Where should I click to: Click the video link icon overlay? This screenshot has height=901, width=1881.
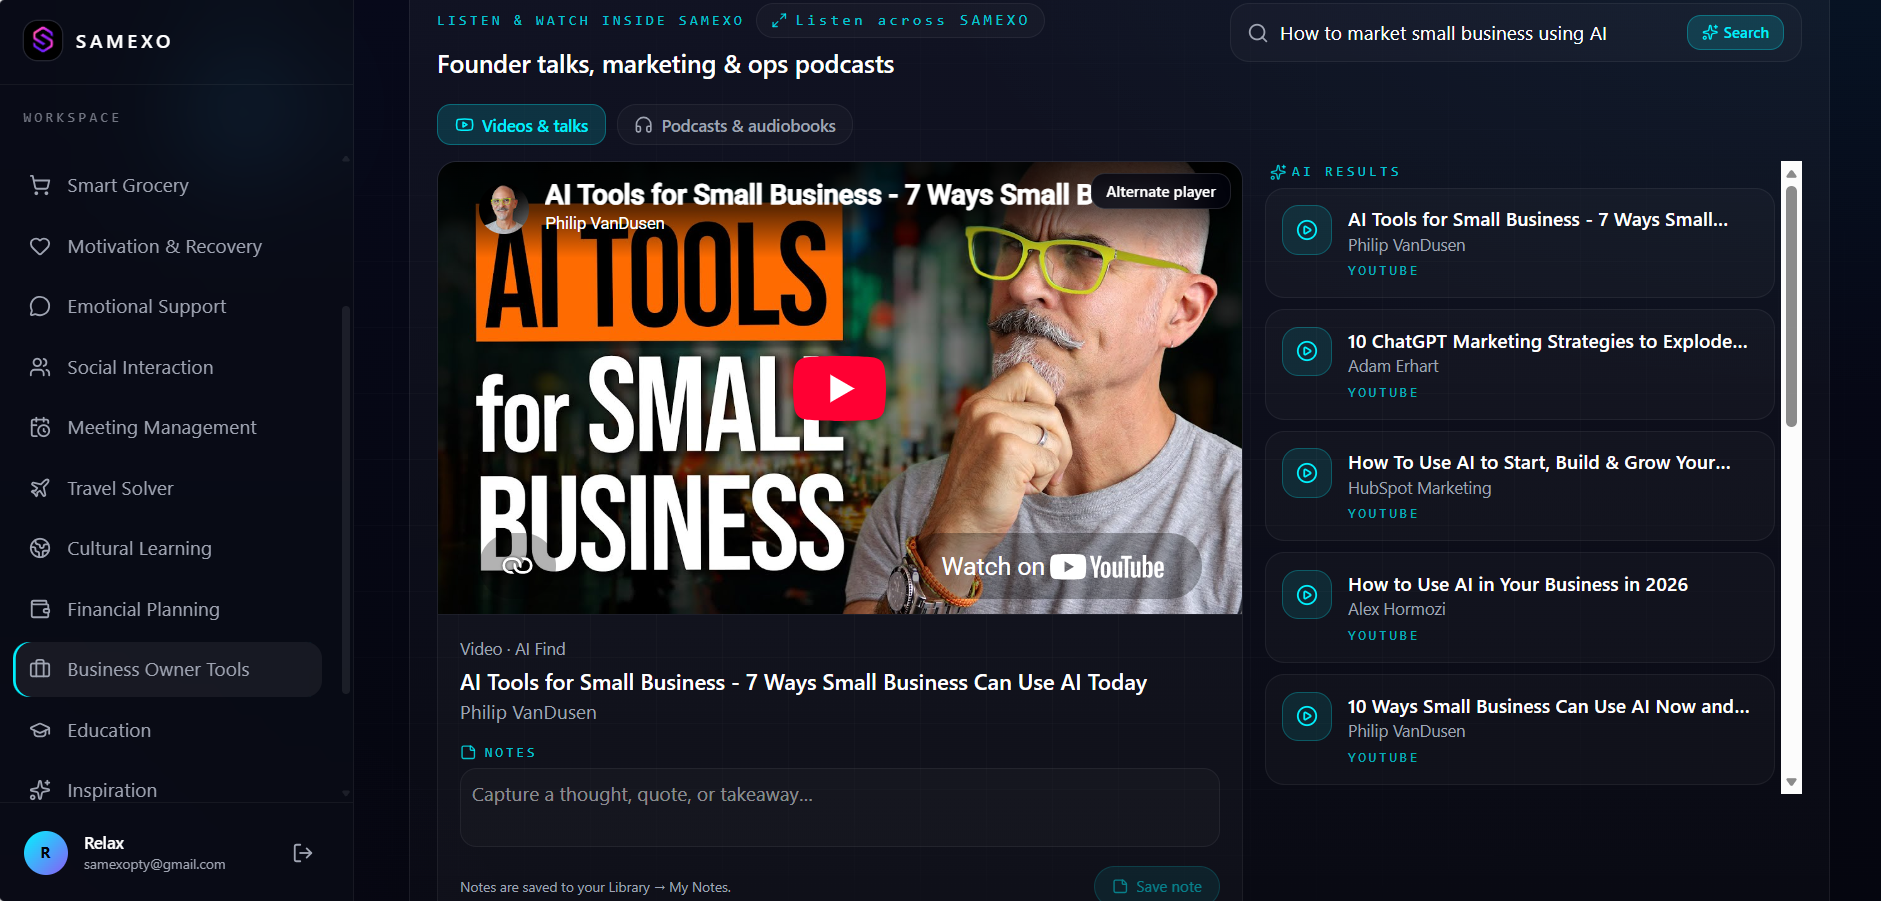click(517, 566)
